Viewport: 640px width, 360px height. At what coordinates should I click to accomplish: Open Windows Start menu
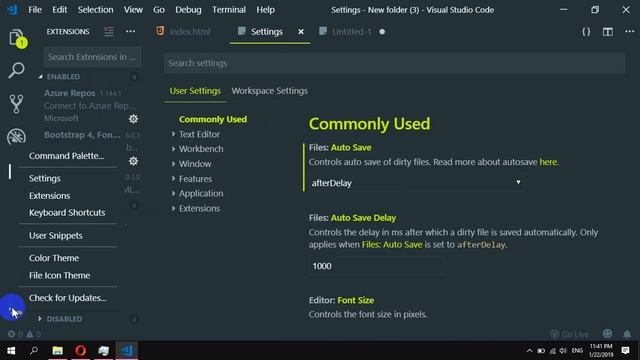tap(11, 351)
